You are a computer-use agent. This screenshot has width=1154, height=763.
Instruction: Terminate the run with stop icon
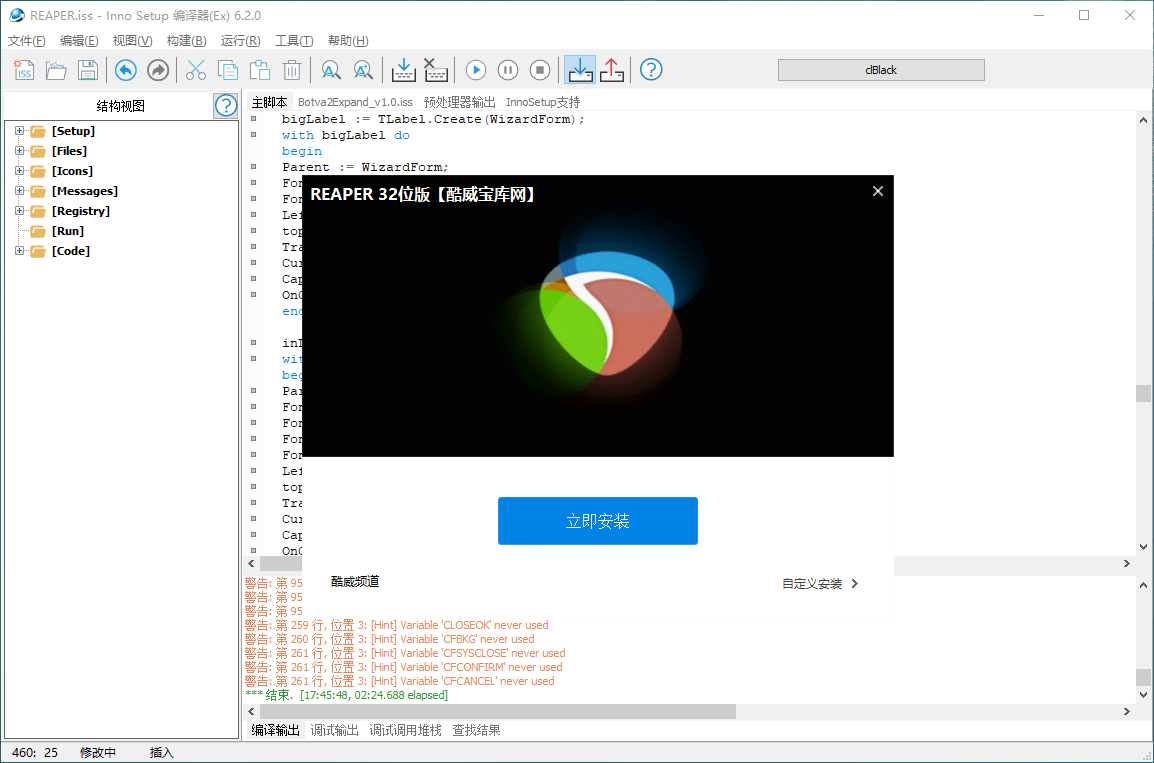540,70
